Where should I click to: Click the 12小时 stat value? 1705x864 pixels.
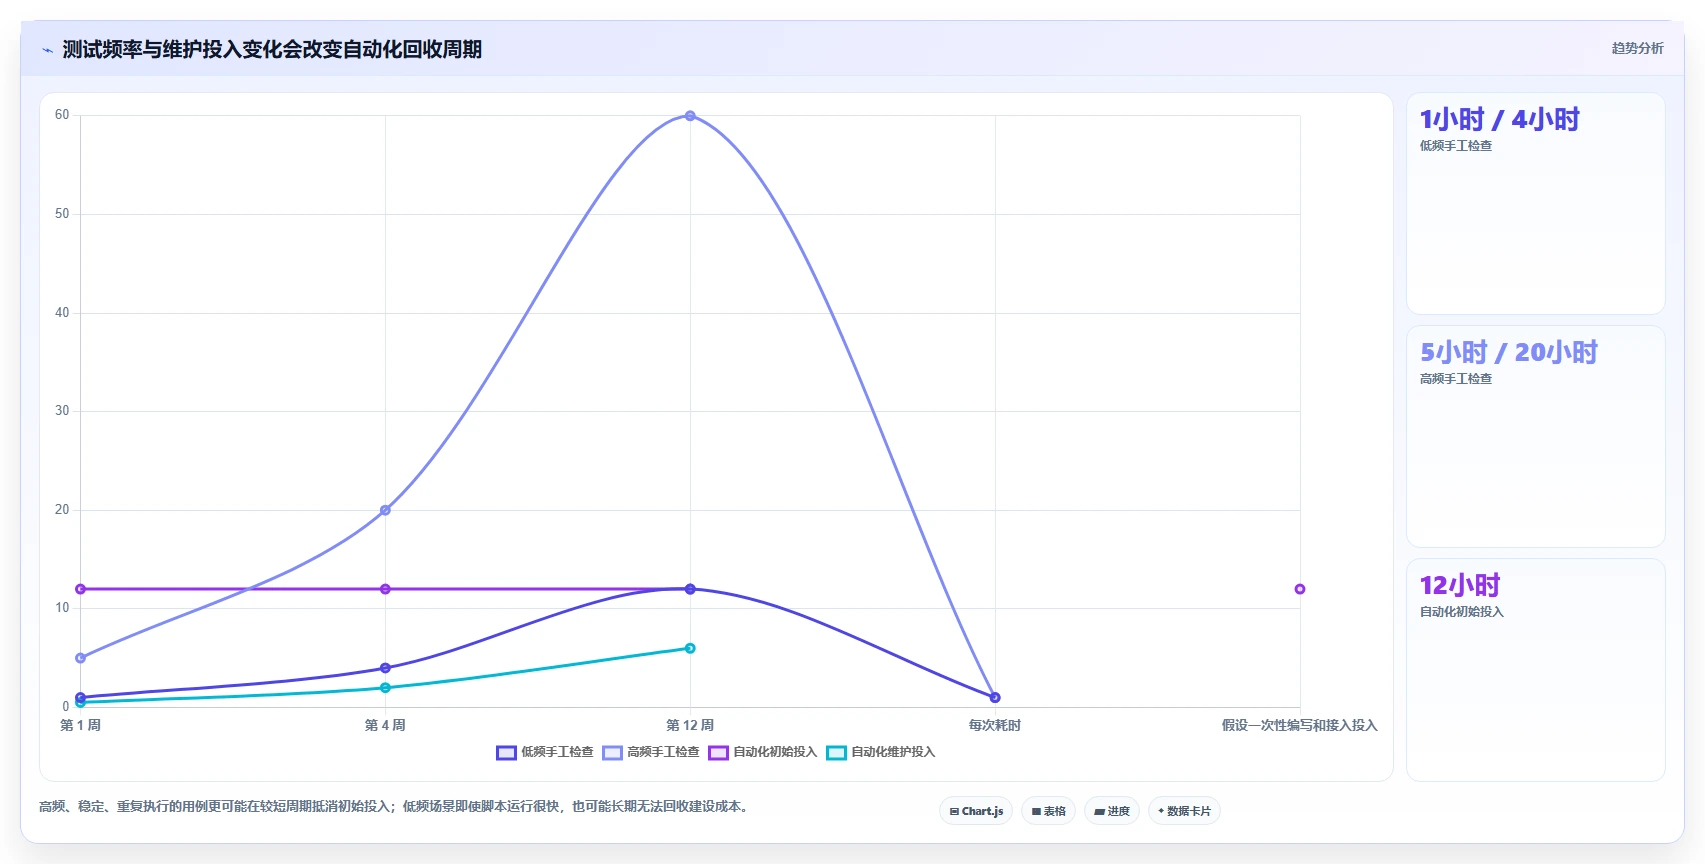[x=1460, y=586]
